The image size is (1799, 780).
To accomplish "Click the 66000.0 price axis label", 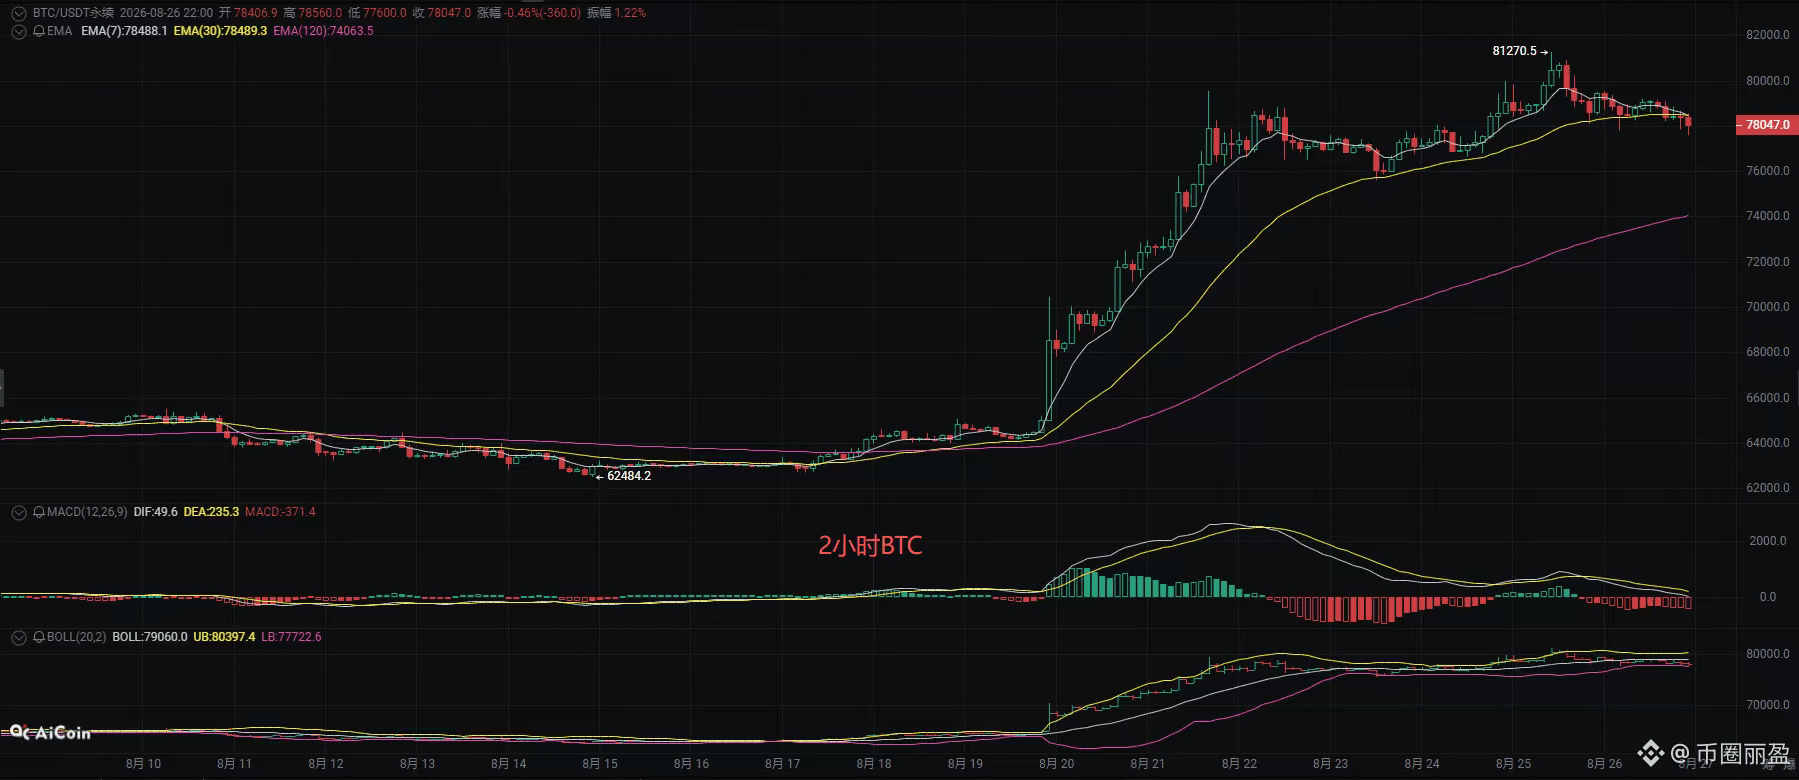I will [1768, 398].
